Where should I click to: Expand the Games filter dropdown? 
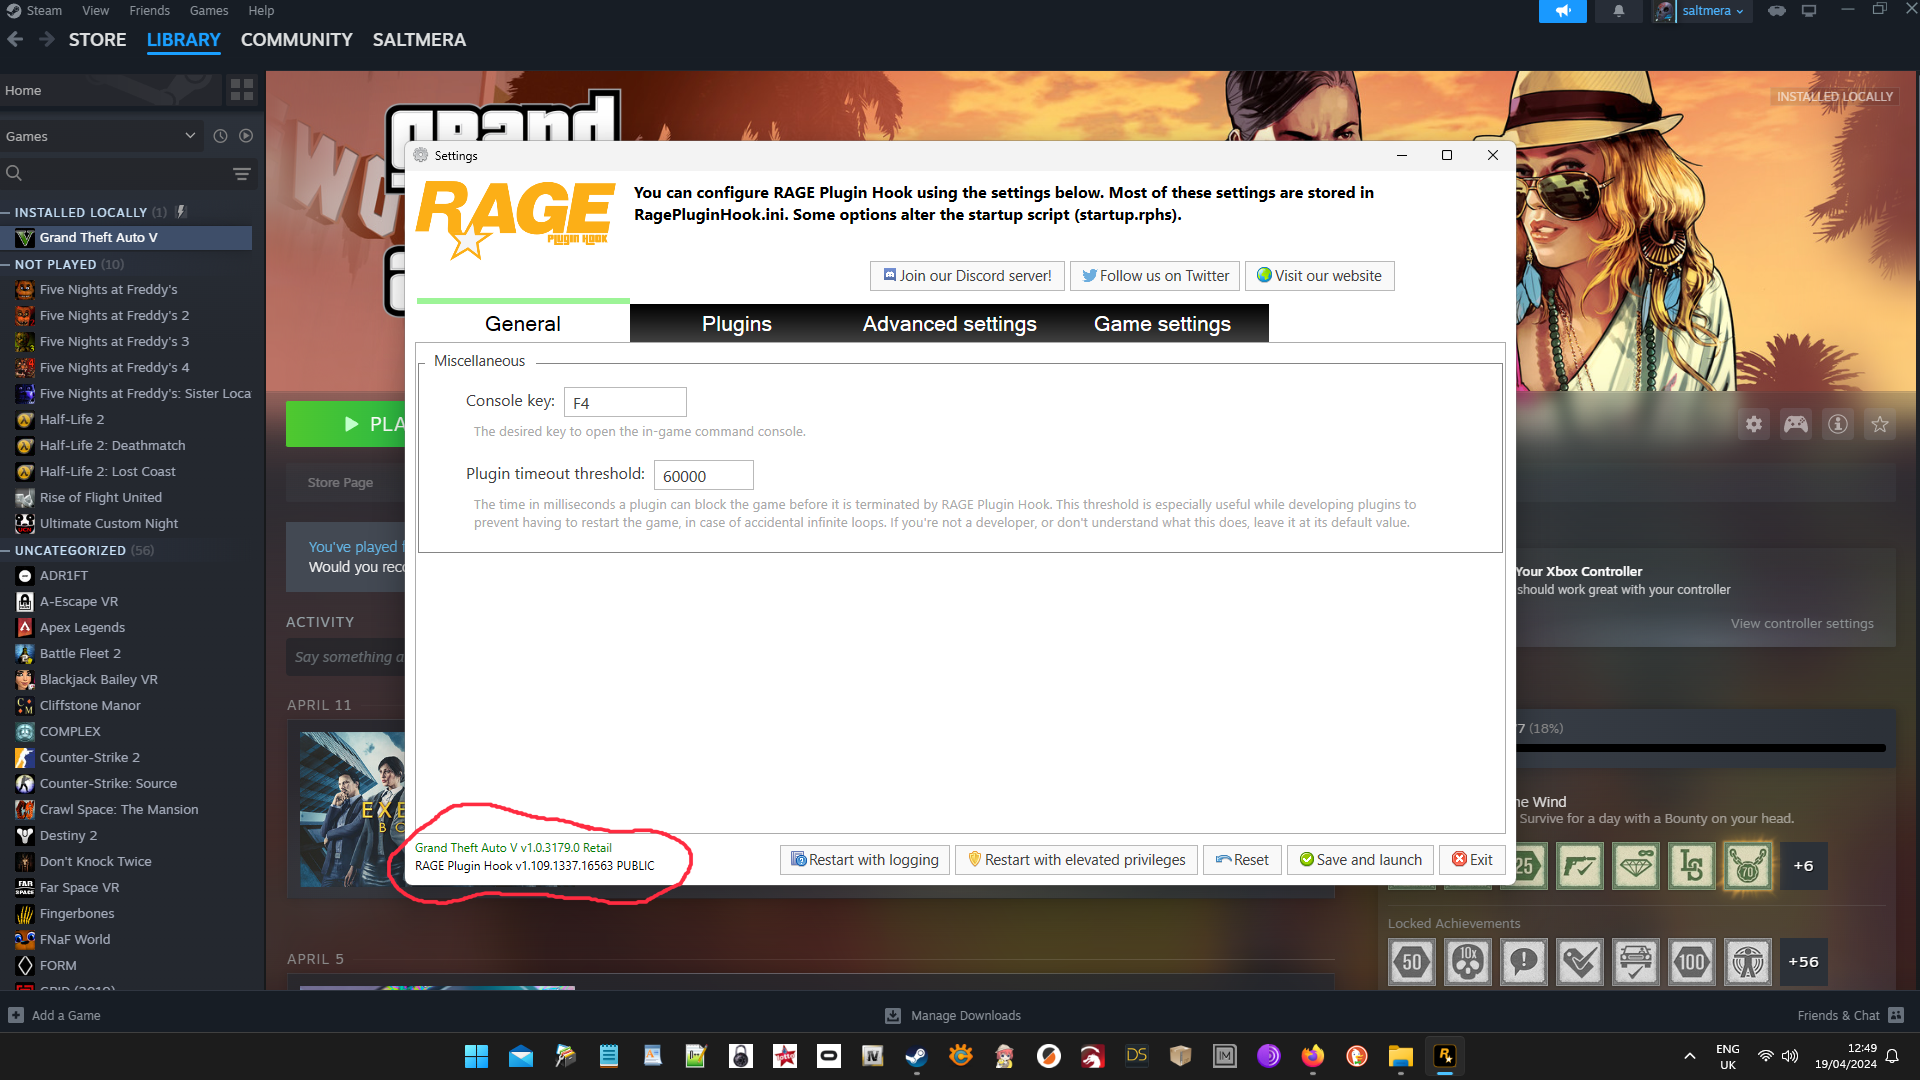tap(190, 136)
